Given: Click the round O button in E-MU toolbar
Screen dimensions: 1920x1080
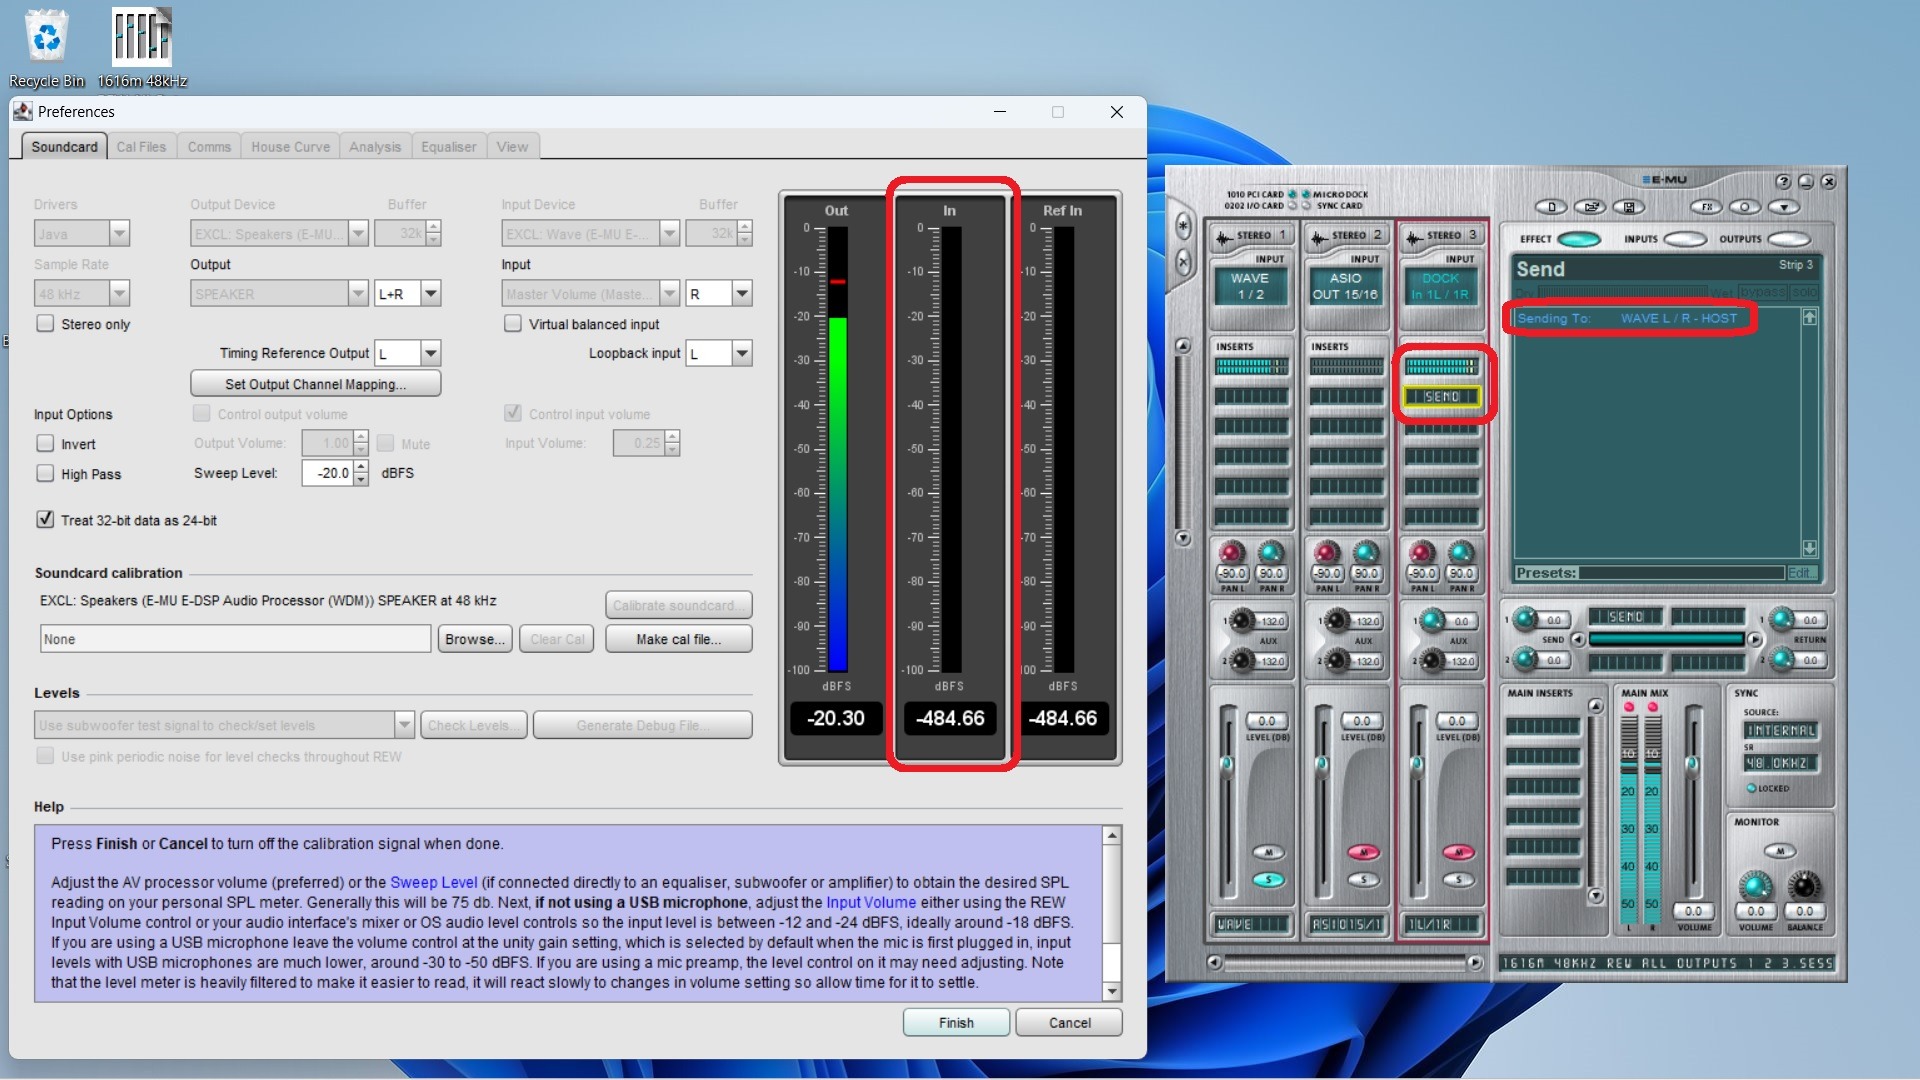Looking at the screenshot, I should (x=1745, y=207).
